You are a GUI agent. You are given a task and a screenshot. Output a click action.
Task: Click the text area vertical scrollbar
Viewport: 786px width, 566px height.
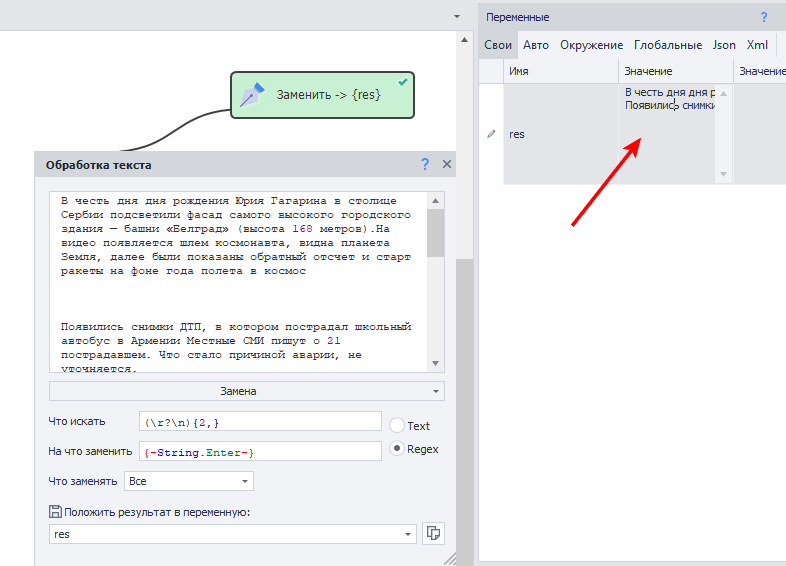click(435, 280)
